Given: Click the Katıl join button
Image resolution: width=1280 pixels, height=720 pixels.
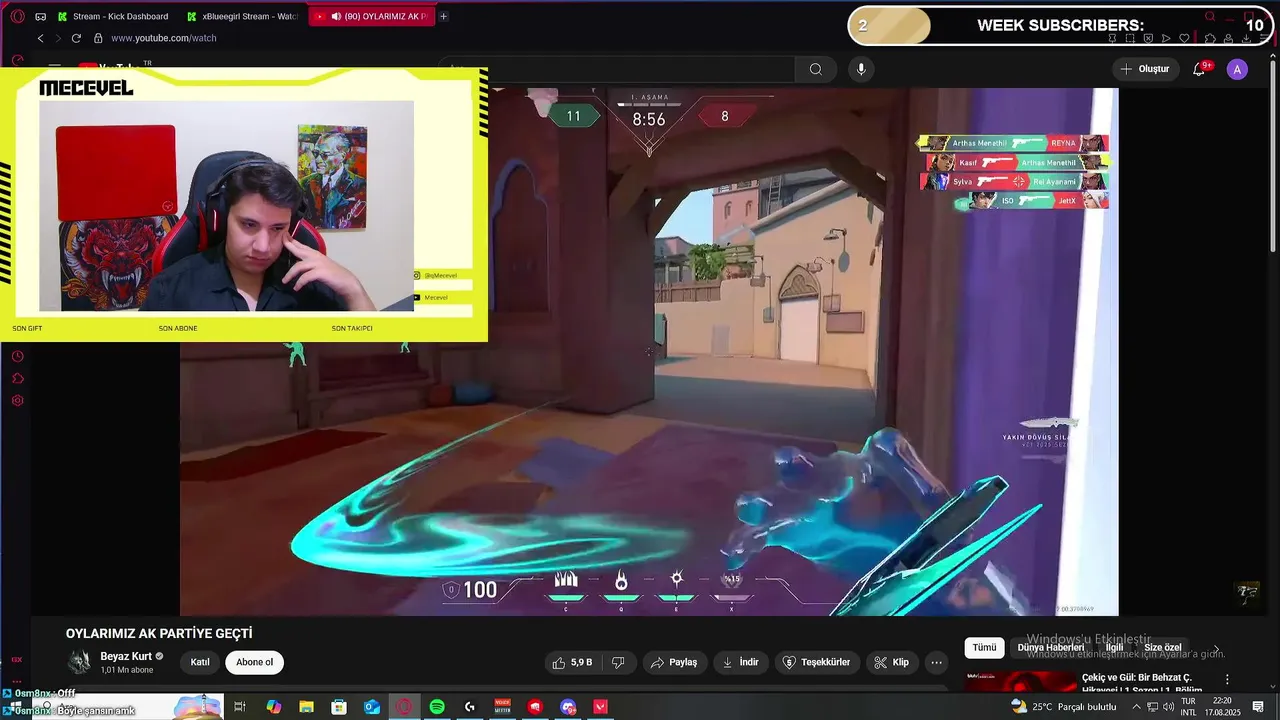Looking at the screenshot, I should pos(200,662).
